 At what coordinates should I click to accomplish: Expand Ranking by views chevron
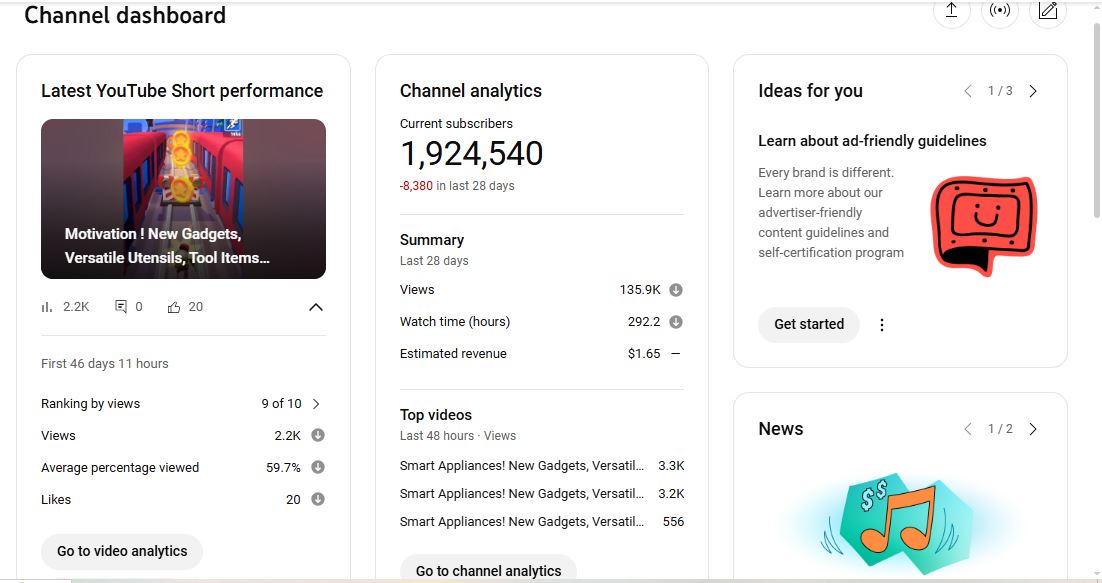316,404
